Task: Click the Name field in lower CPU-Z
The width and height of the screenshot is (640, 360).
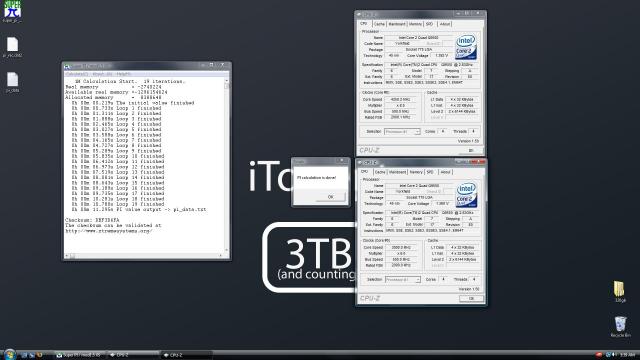Action: (419, 186)
